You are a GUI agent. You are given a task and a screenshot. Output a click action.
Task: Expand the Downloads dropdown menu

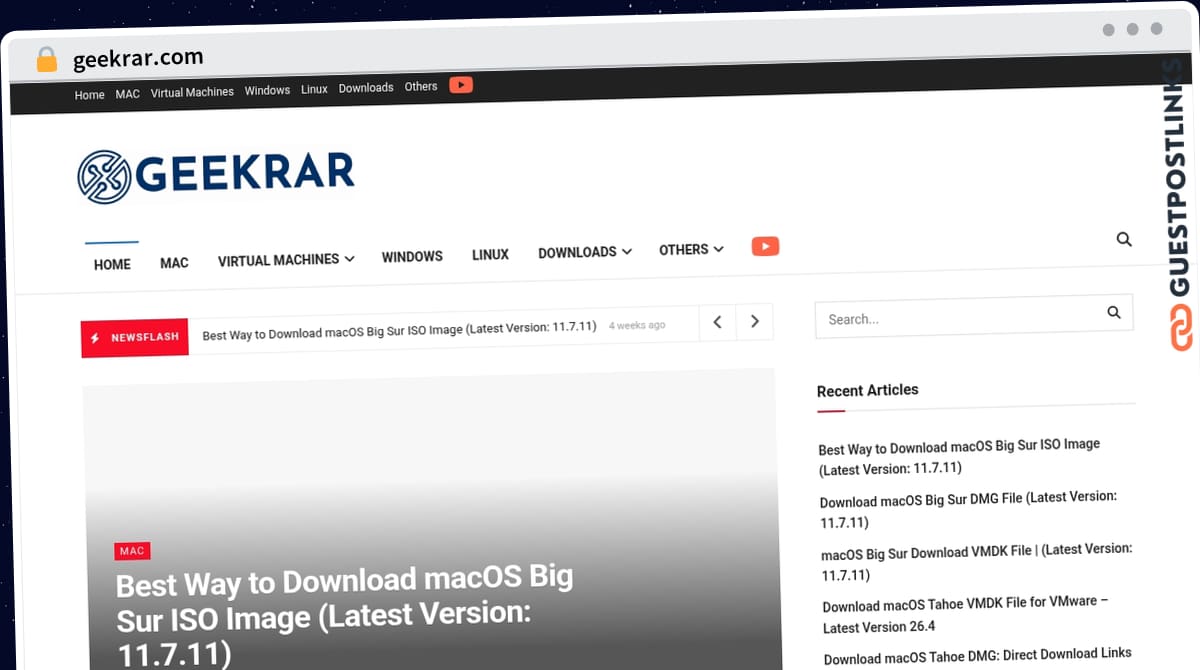(585, 252)
